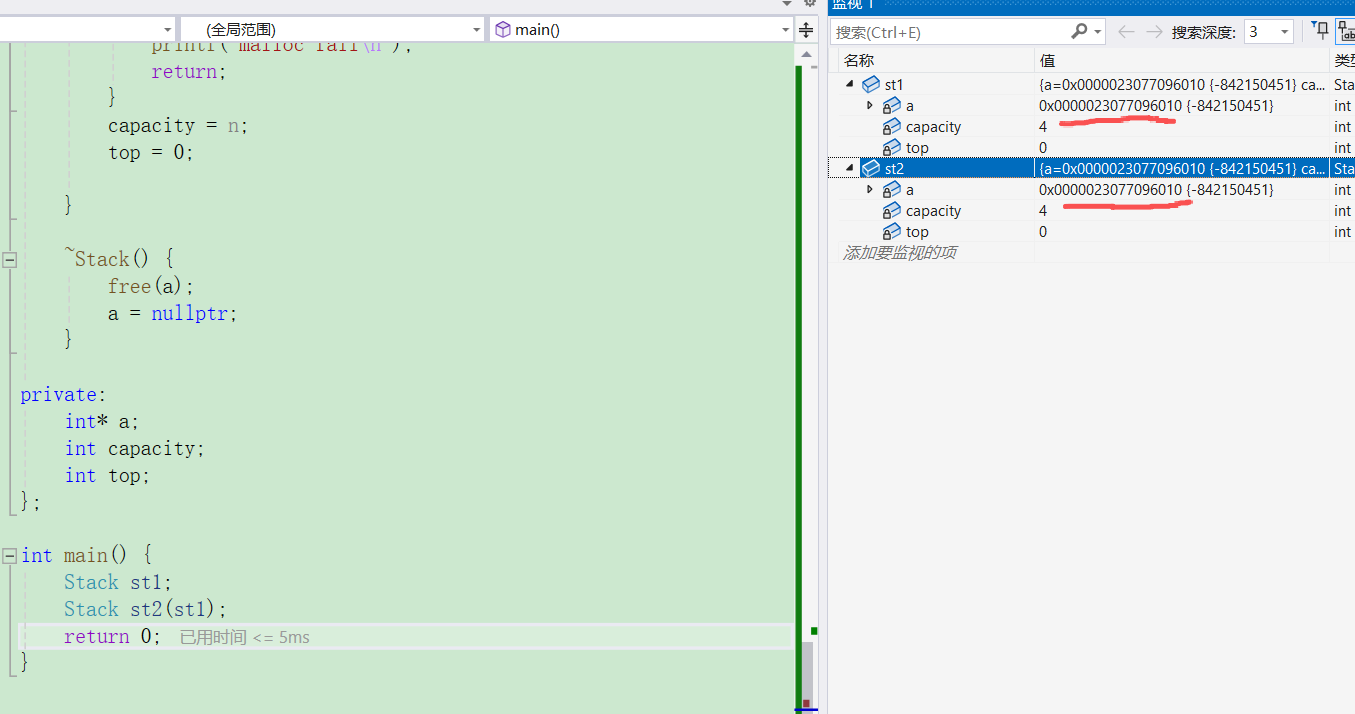Viewport: 1355px width, 714px height.
Task: Click the locked field icon of st1 capacity
Action: pos(892,127)
